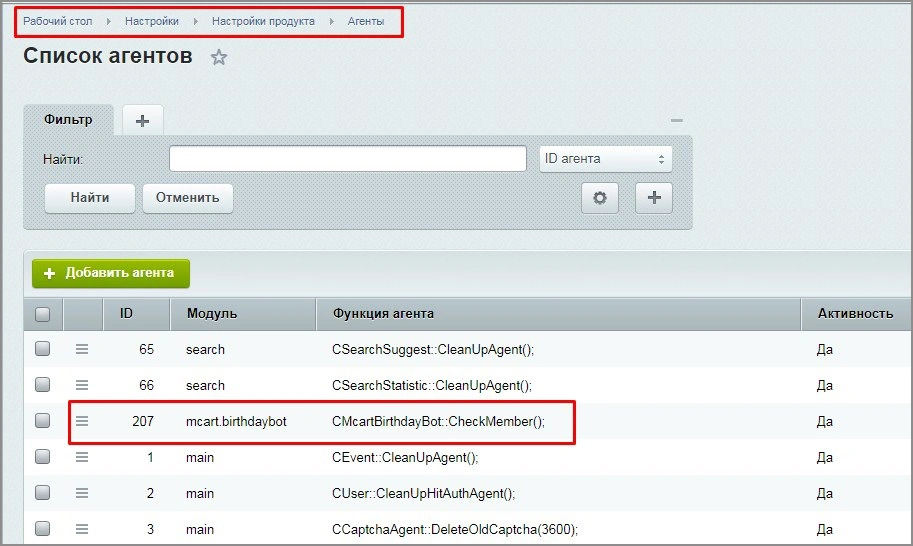
Task: Open Агенты breadcrumb link
Action: click(366, 21)
